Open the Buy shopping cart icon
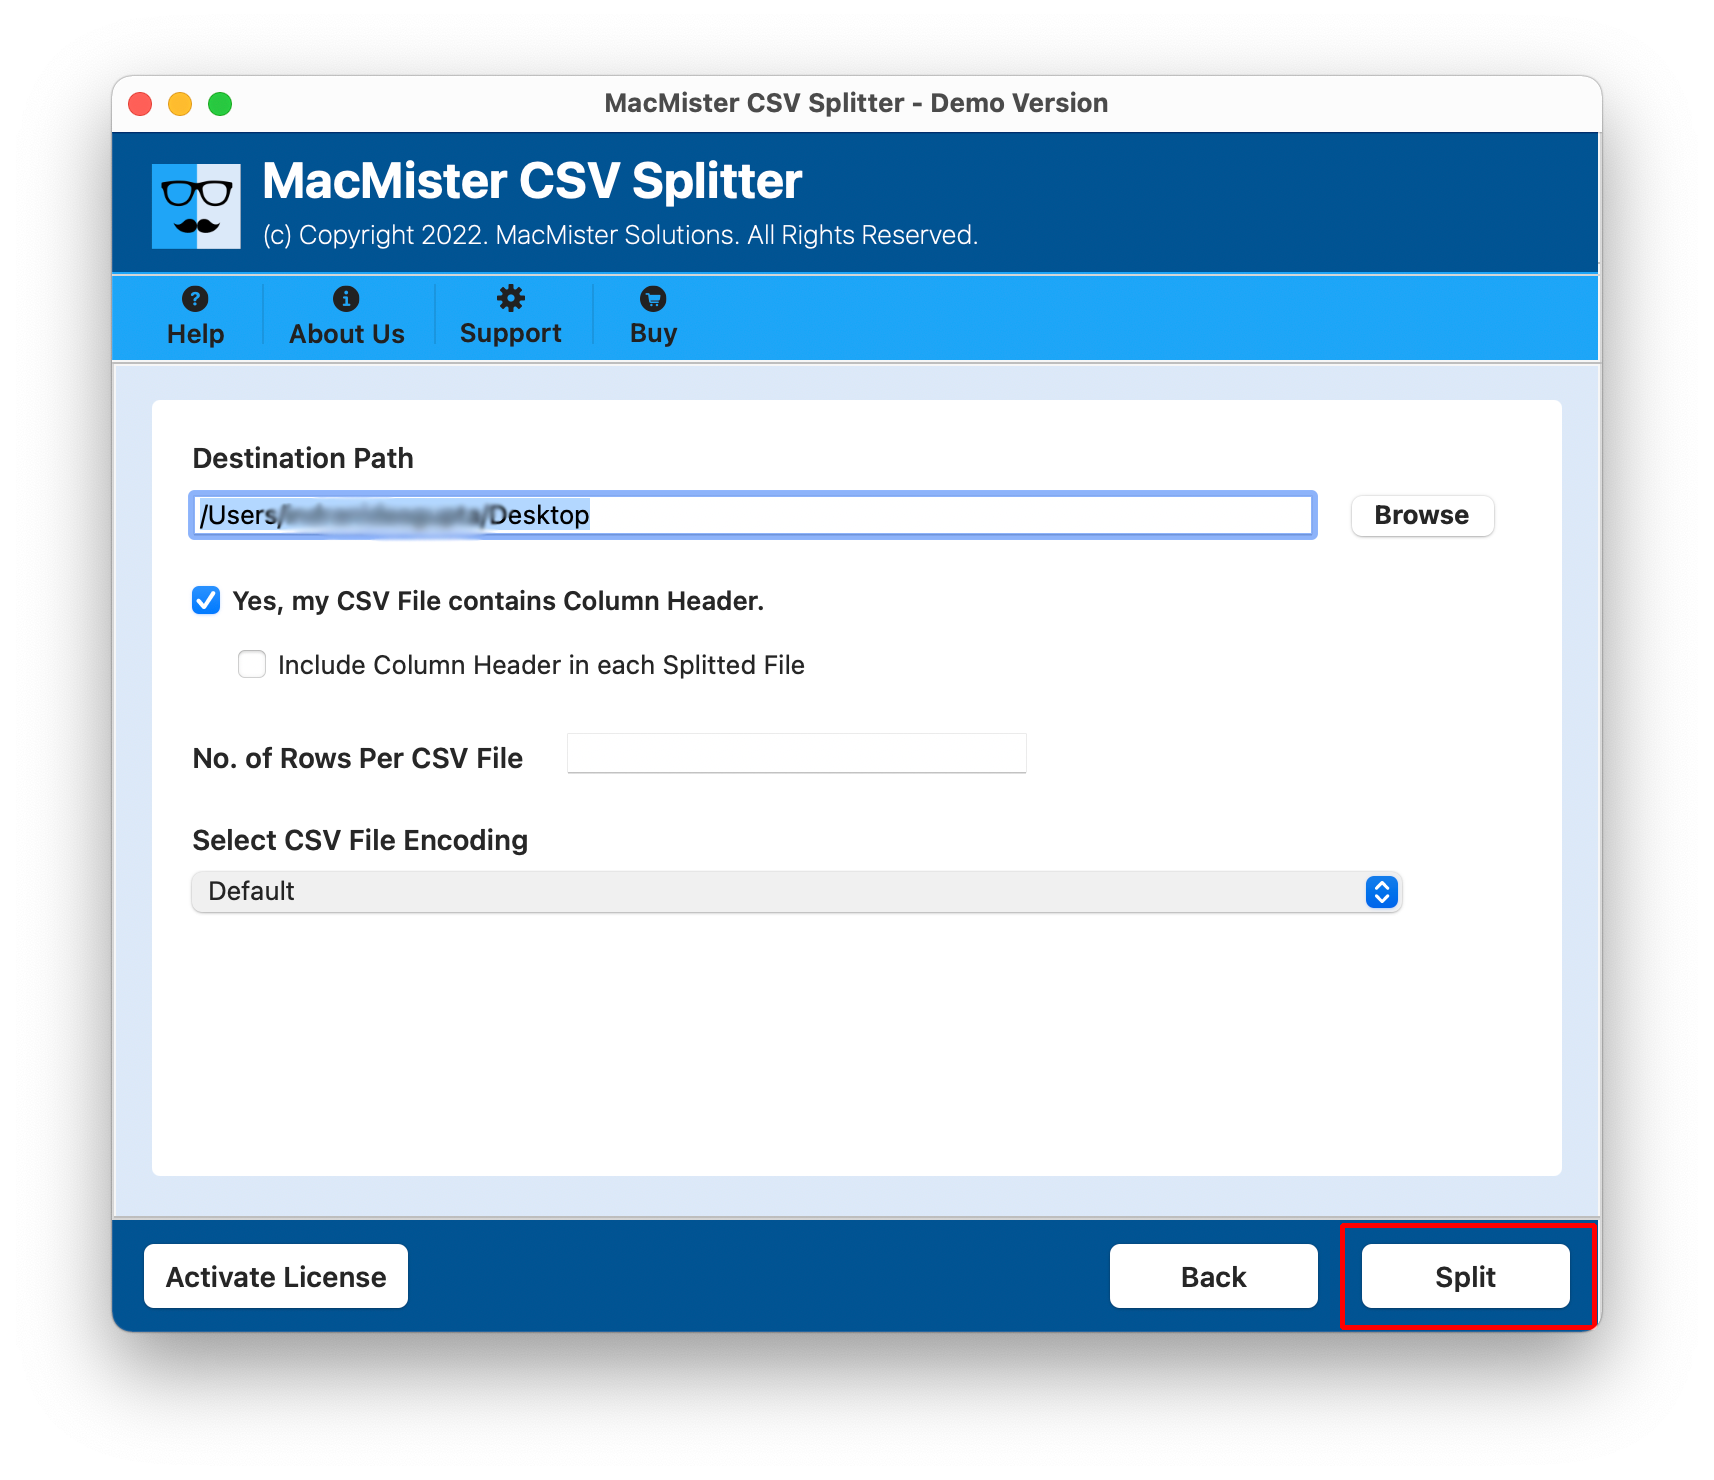This screenshot has height=1480, width=1714. pos(651,299)
